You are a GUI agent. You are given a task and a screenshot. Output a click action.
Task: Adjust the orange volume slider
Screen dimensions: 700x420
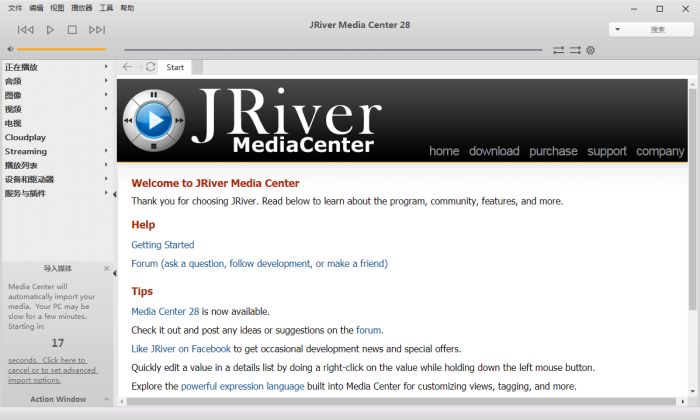click(x=61, y=49)
